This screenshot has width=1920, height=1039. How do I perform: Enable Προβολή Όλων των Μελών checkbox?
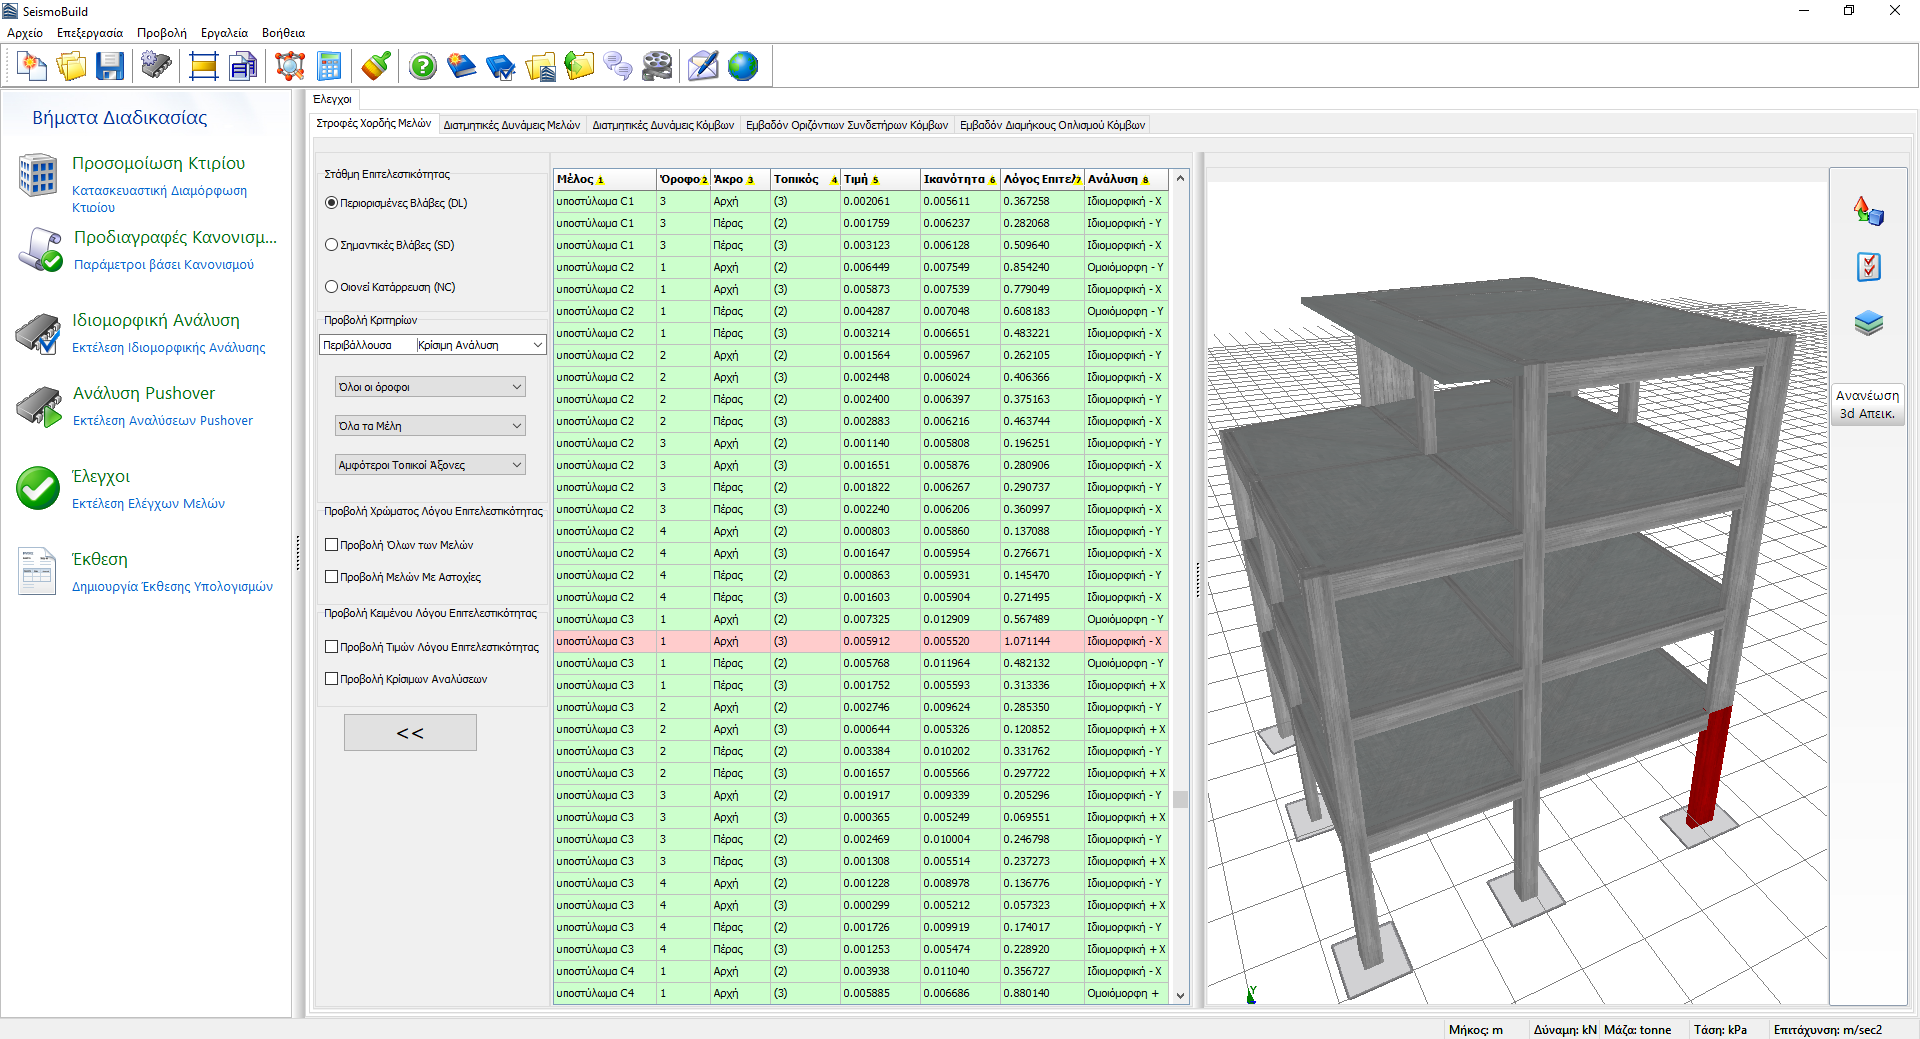coord(332,545)
